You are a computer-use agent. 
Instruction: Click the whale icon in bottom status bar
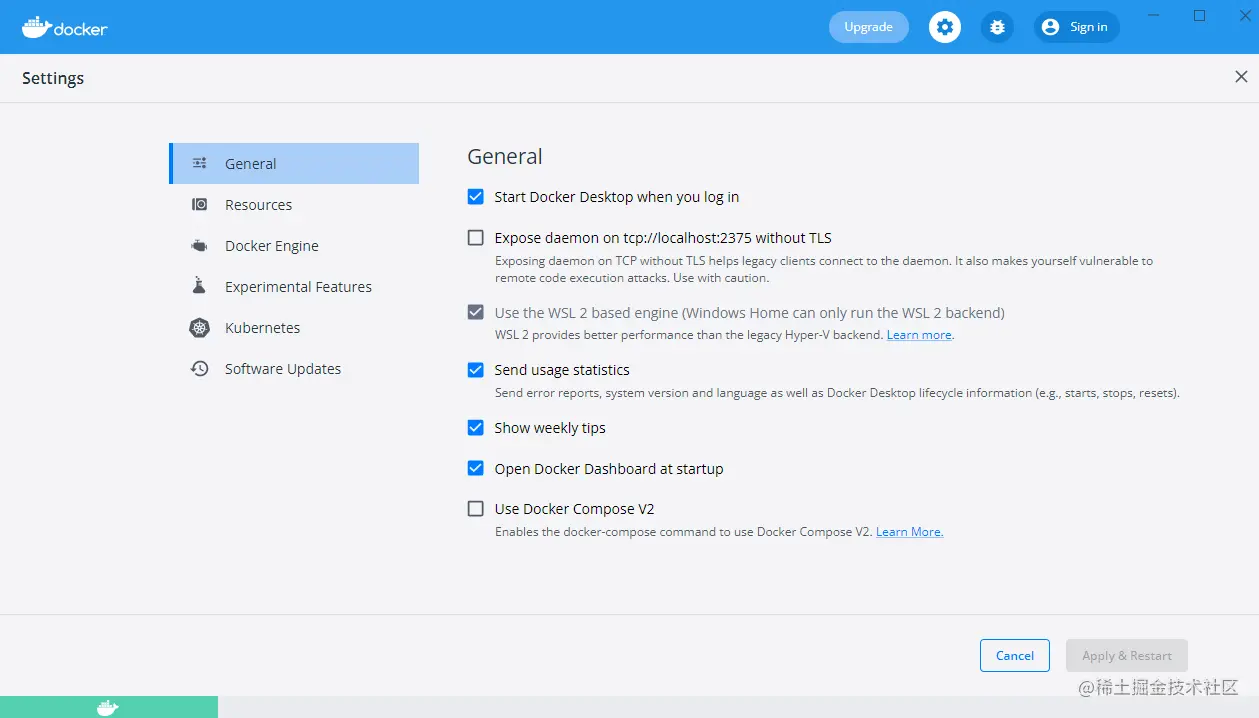(x=108, y=708)
